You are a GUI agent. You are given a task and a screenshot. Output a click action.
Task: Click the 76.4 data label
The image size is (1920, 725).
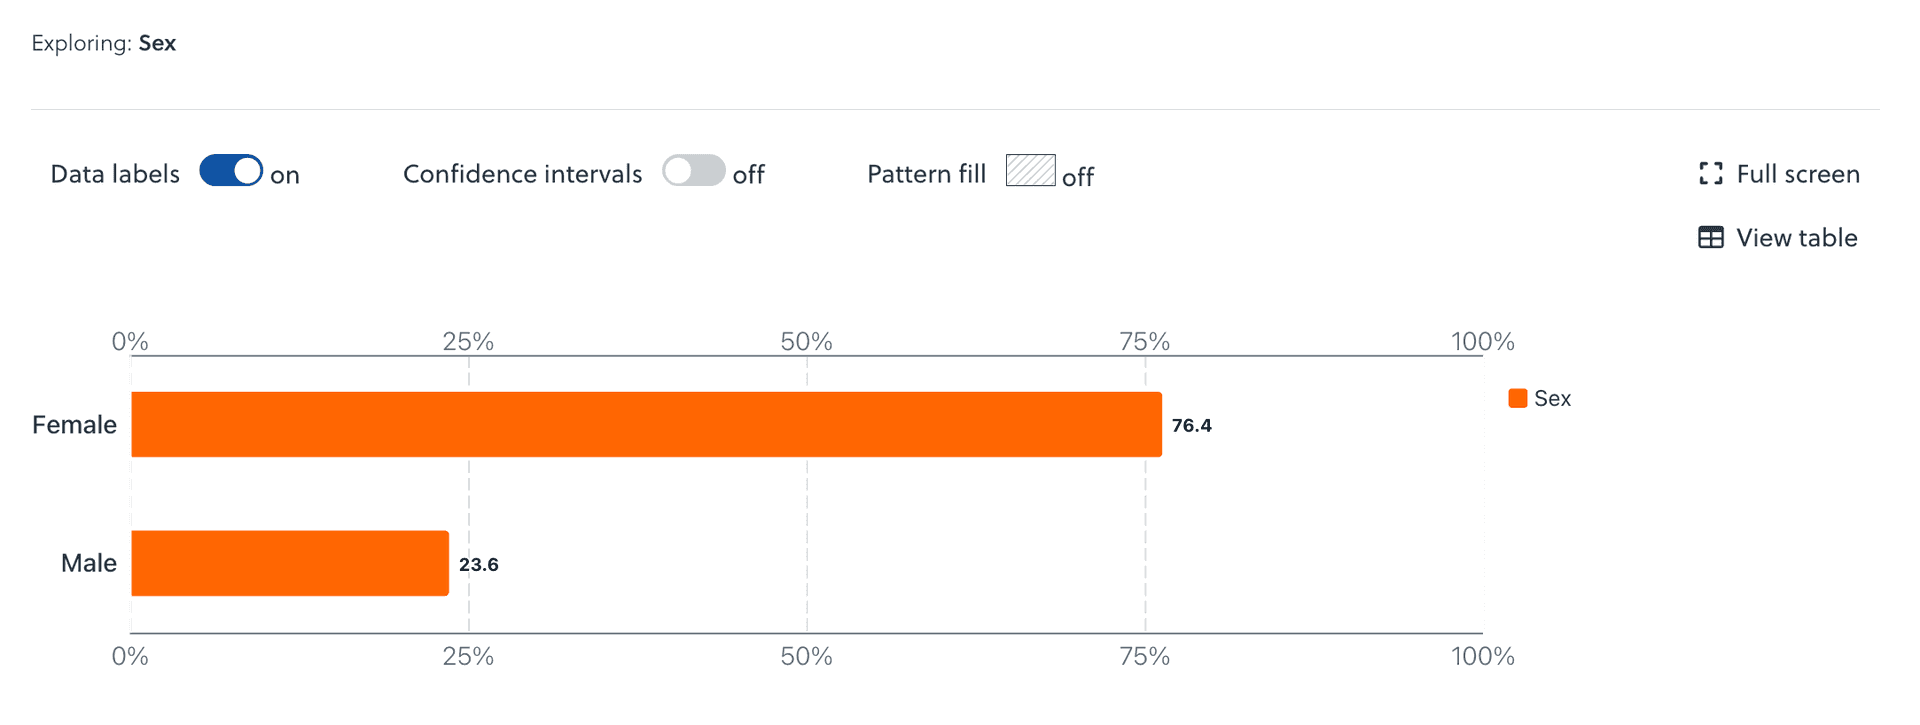click(1191, 425)
